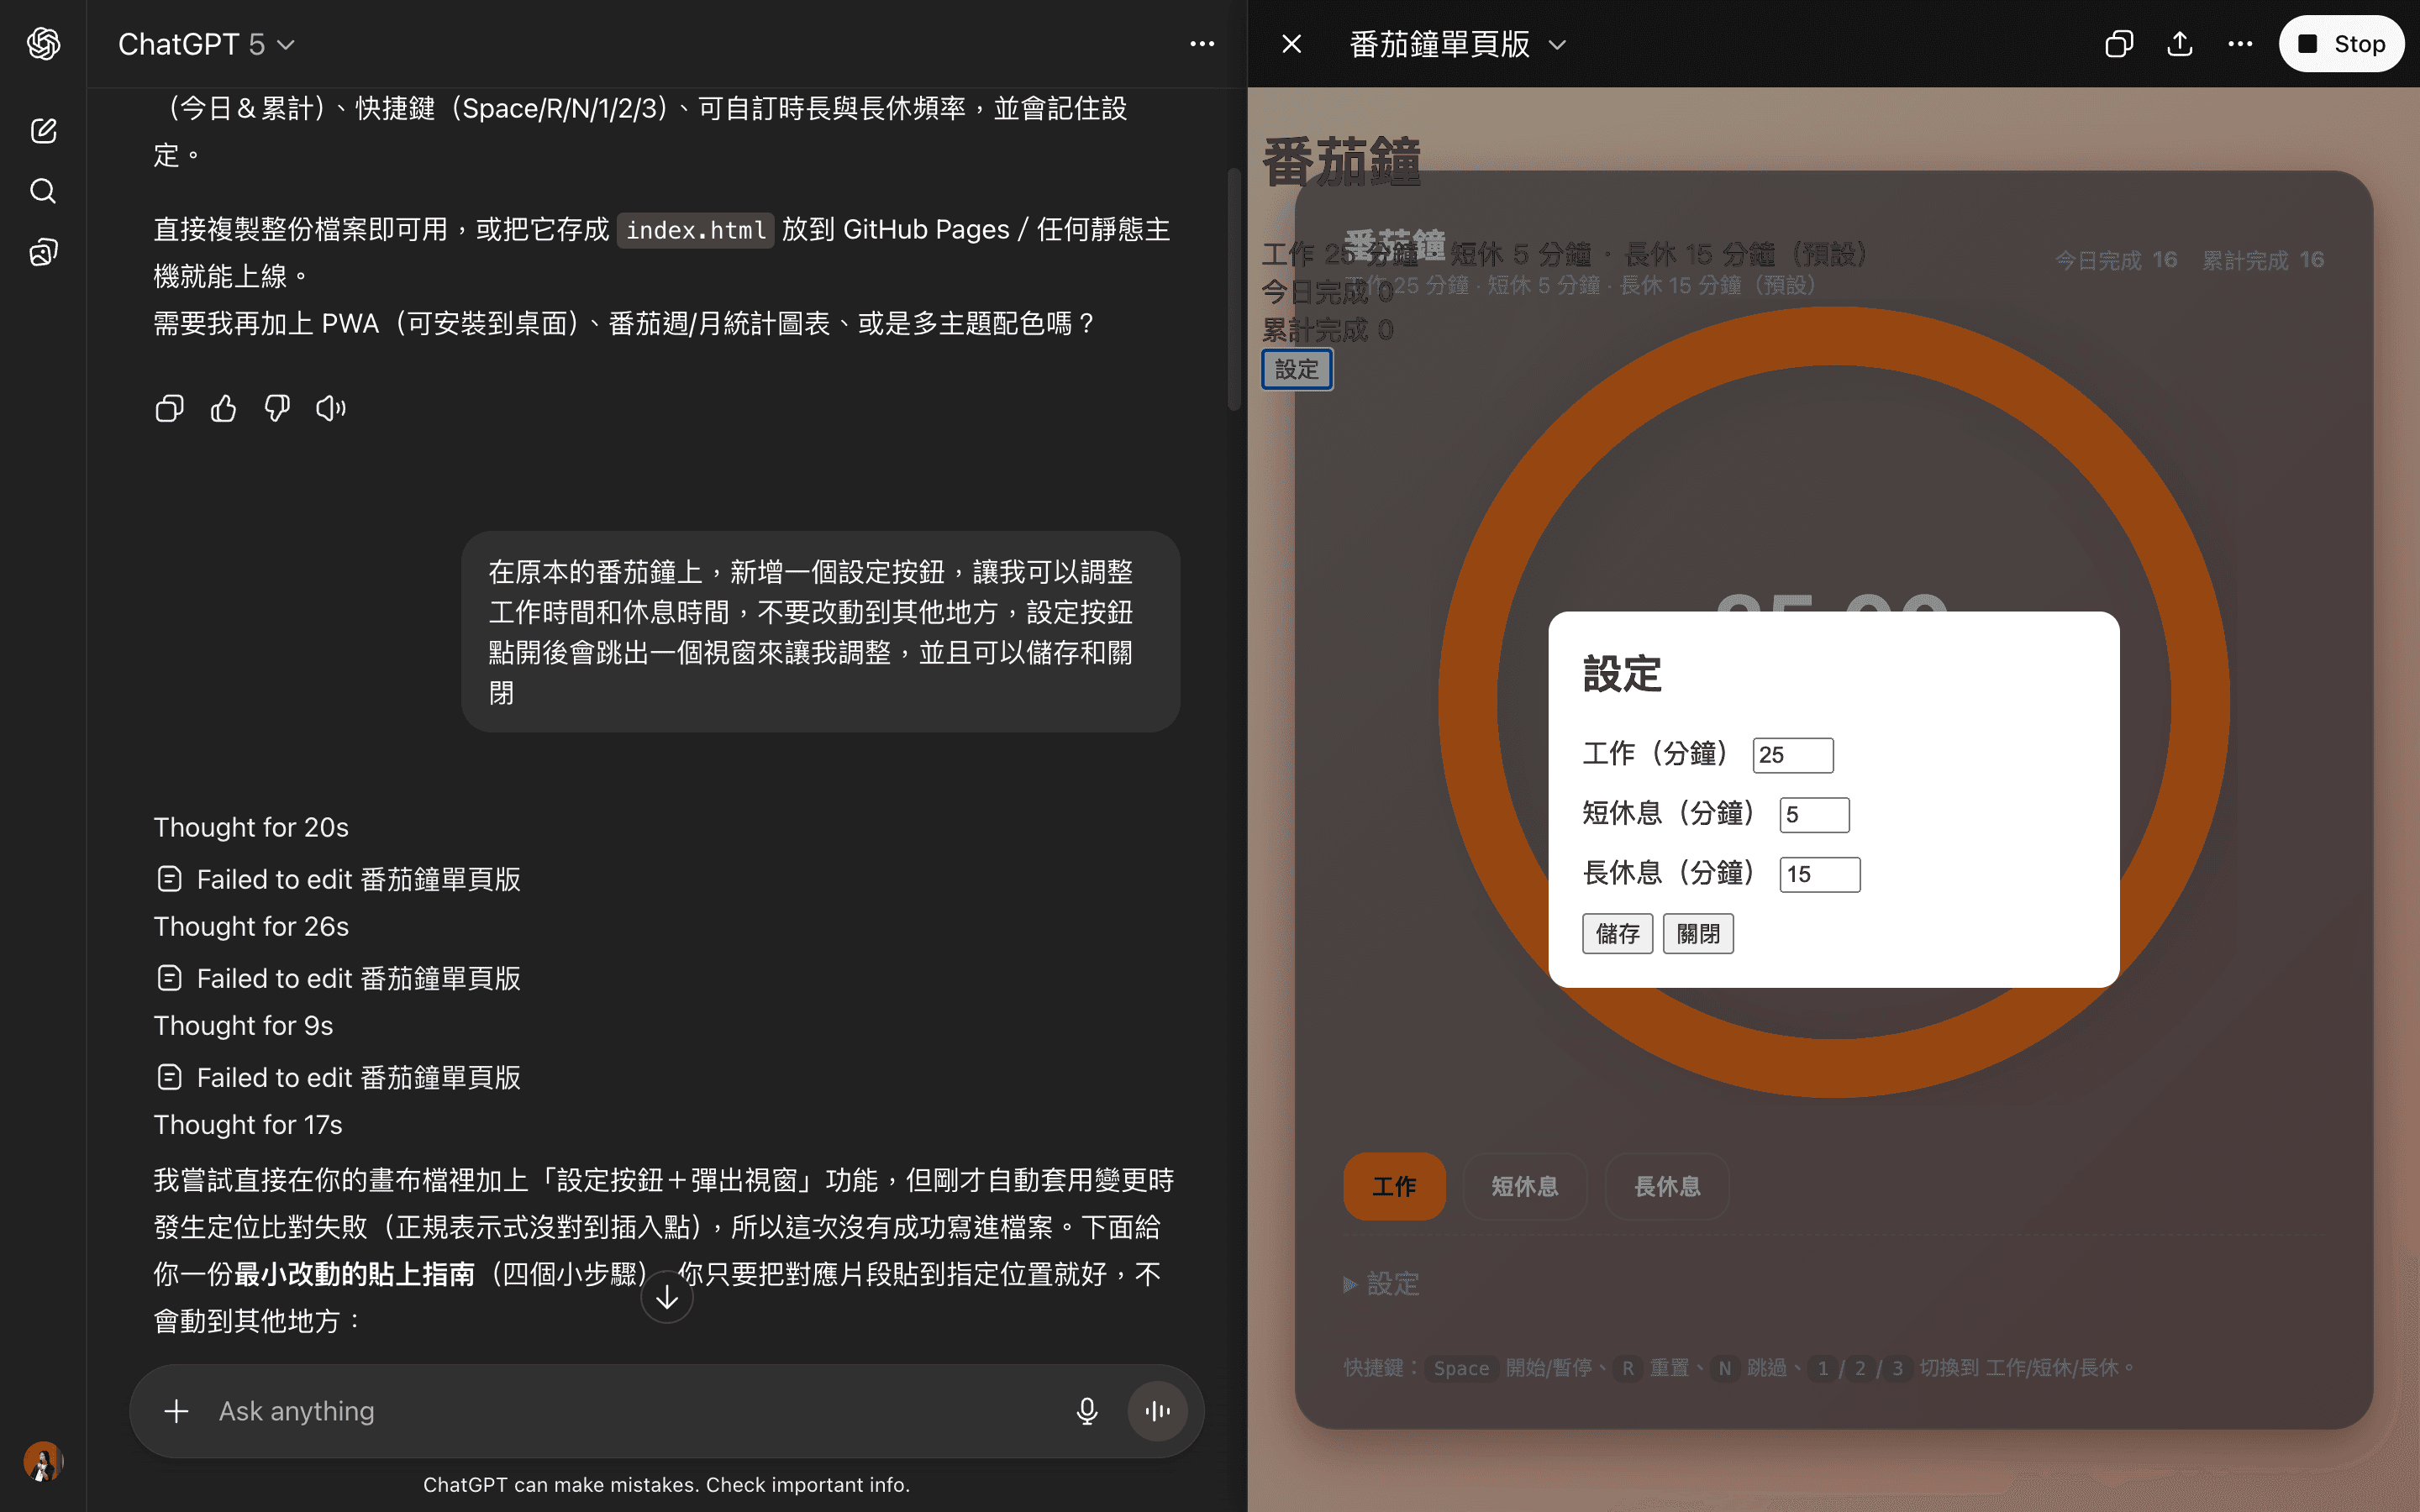
Task: Expand the Thought for 26s reasoning
Action: pyautogui.click(x=251, y=926)
